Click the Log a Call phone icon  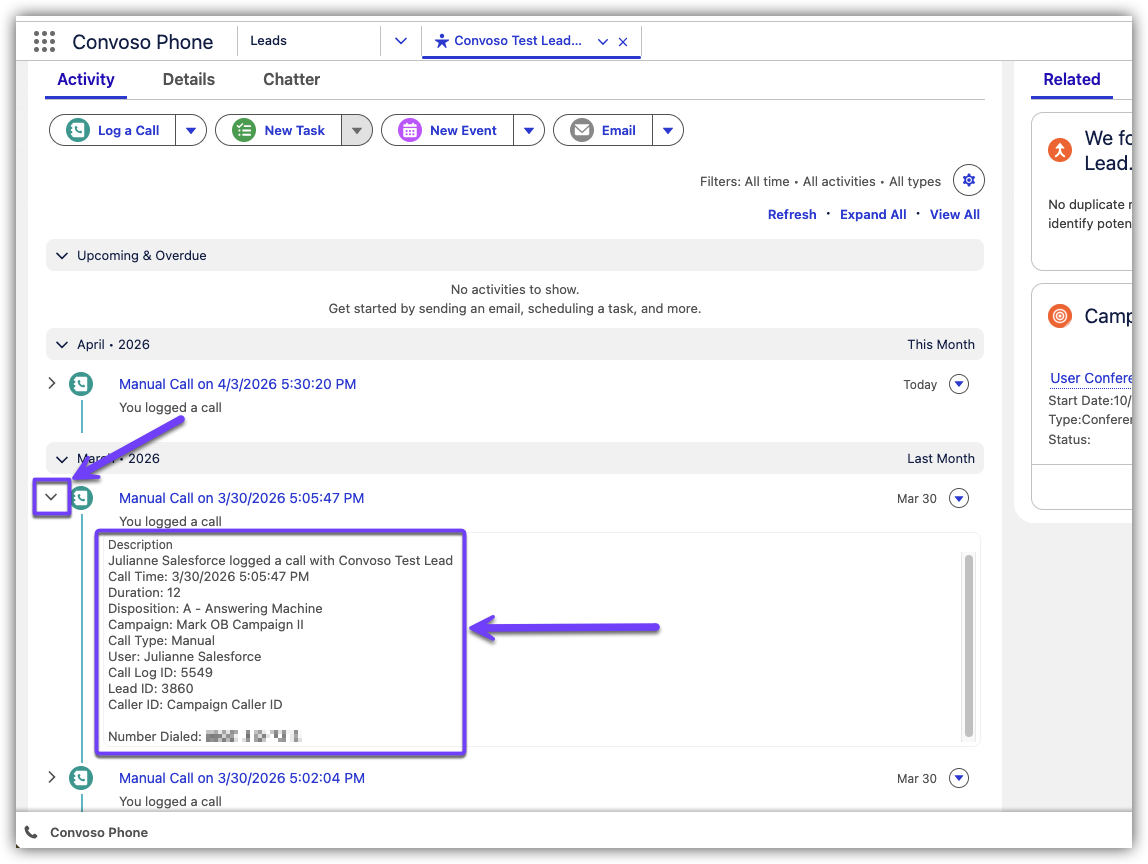point(78,130)
